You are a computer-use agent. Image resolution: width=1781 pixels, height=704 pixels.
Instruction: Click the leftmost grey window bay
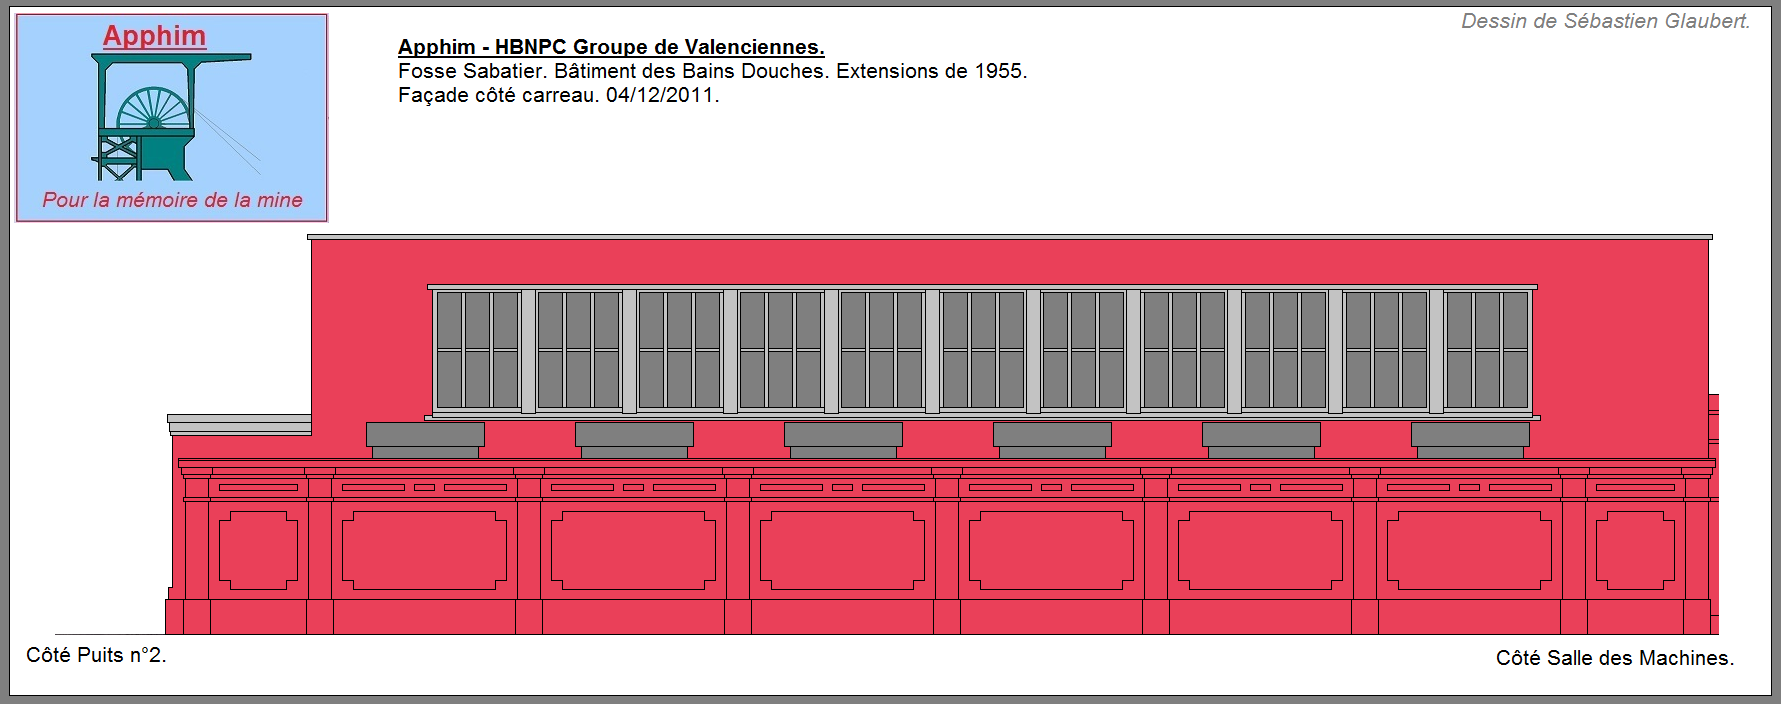477,350
